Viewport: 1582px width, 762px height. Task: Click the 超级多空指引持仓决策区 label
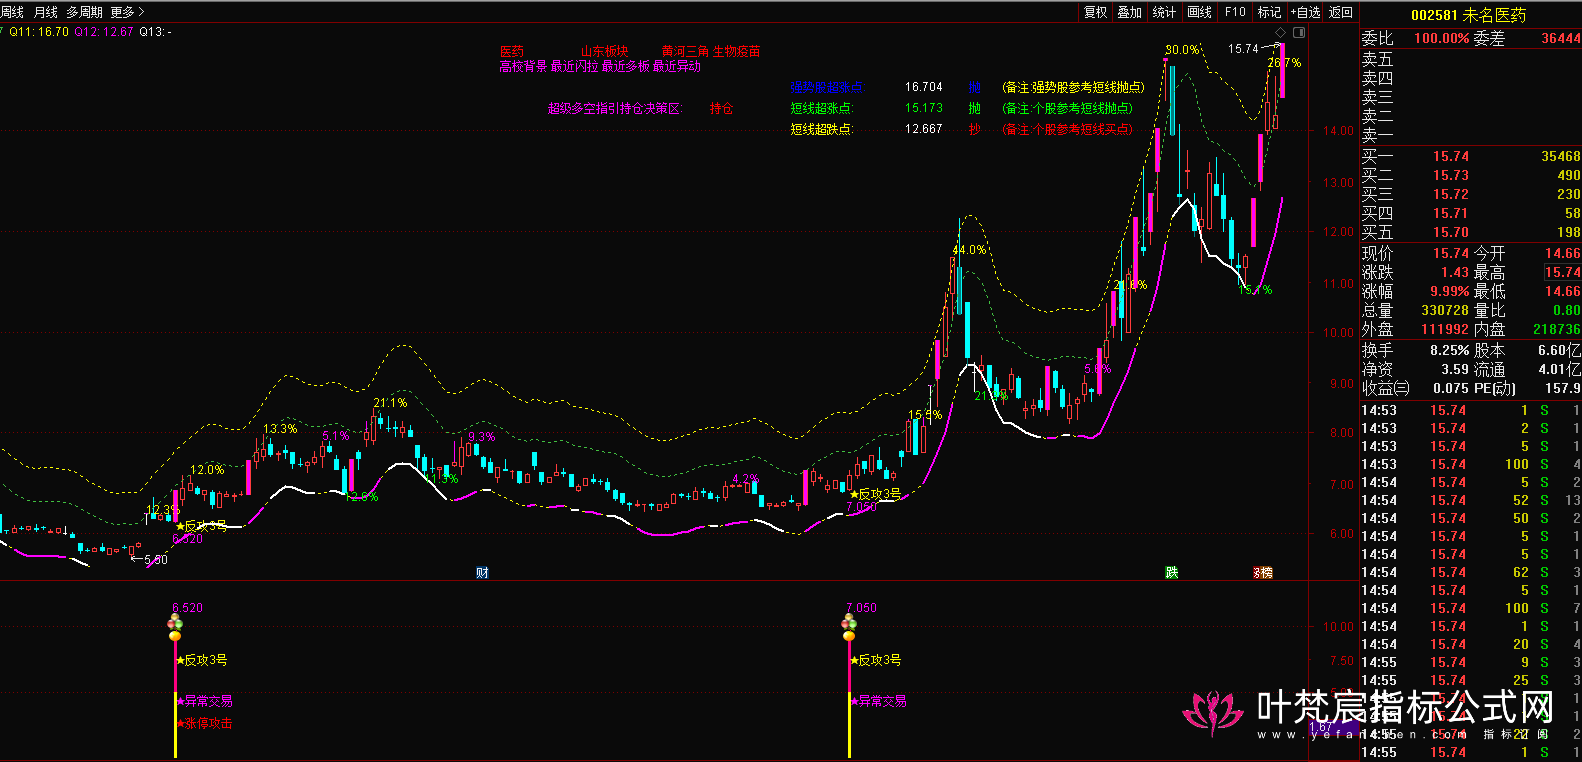[x=615, y=108]
